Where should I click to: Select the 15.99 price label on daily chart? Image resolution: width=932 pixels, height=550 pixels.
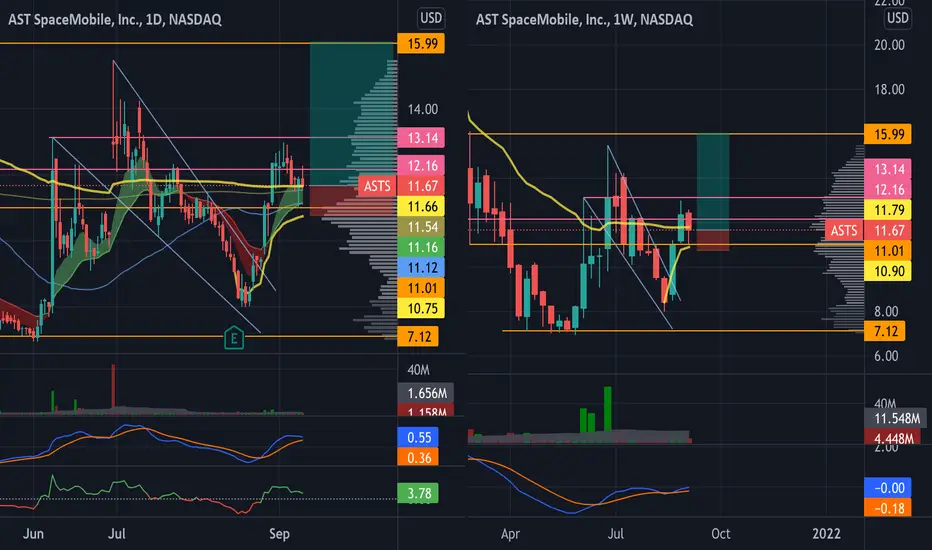point(421,43)
